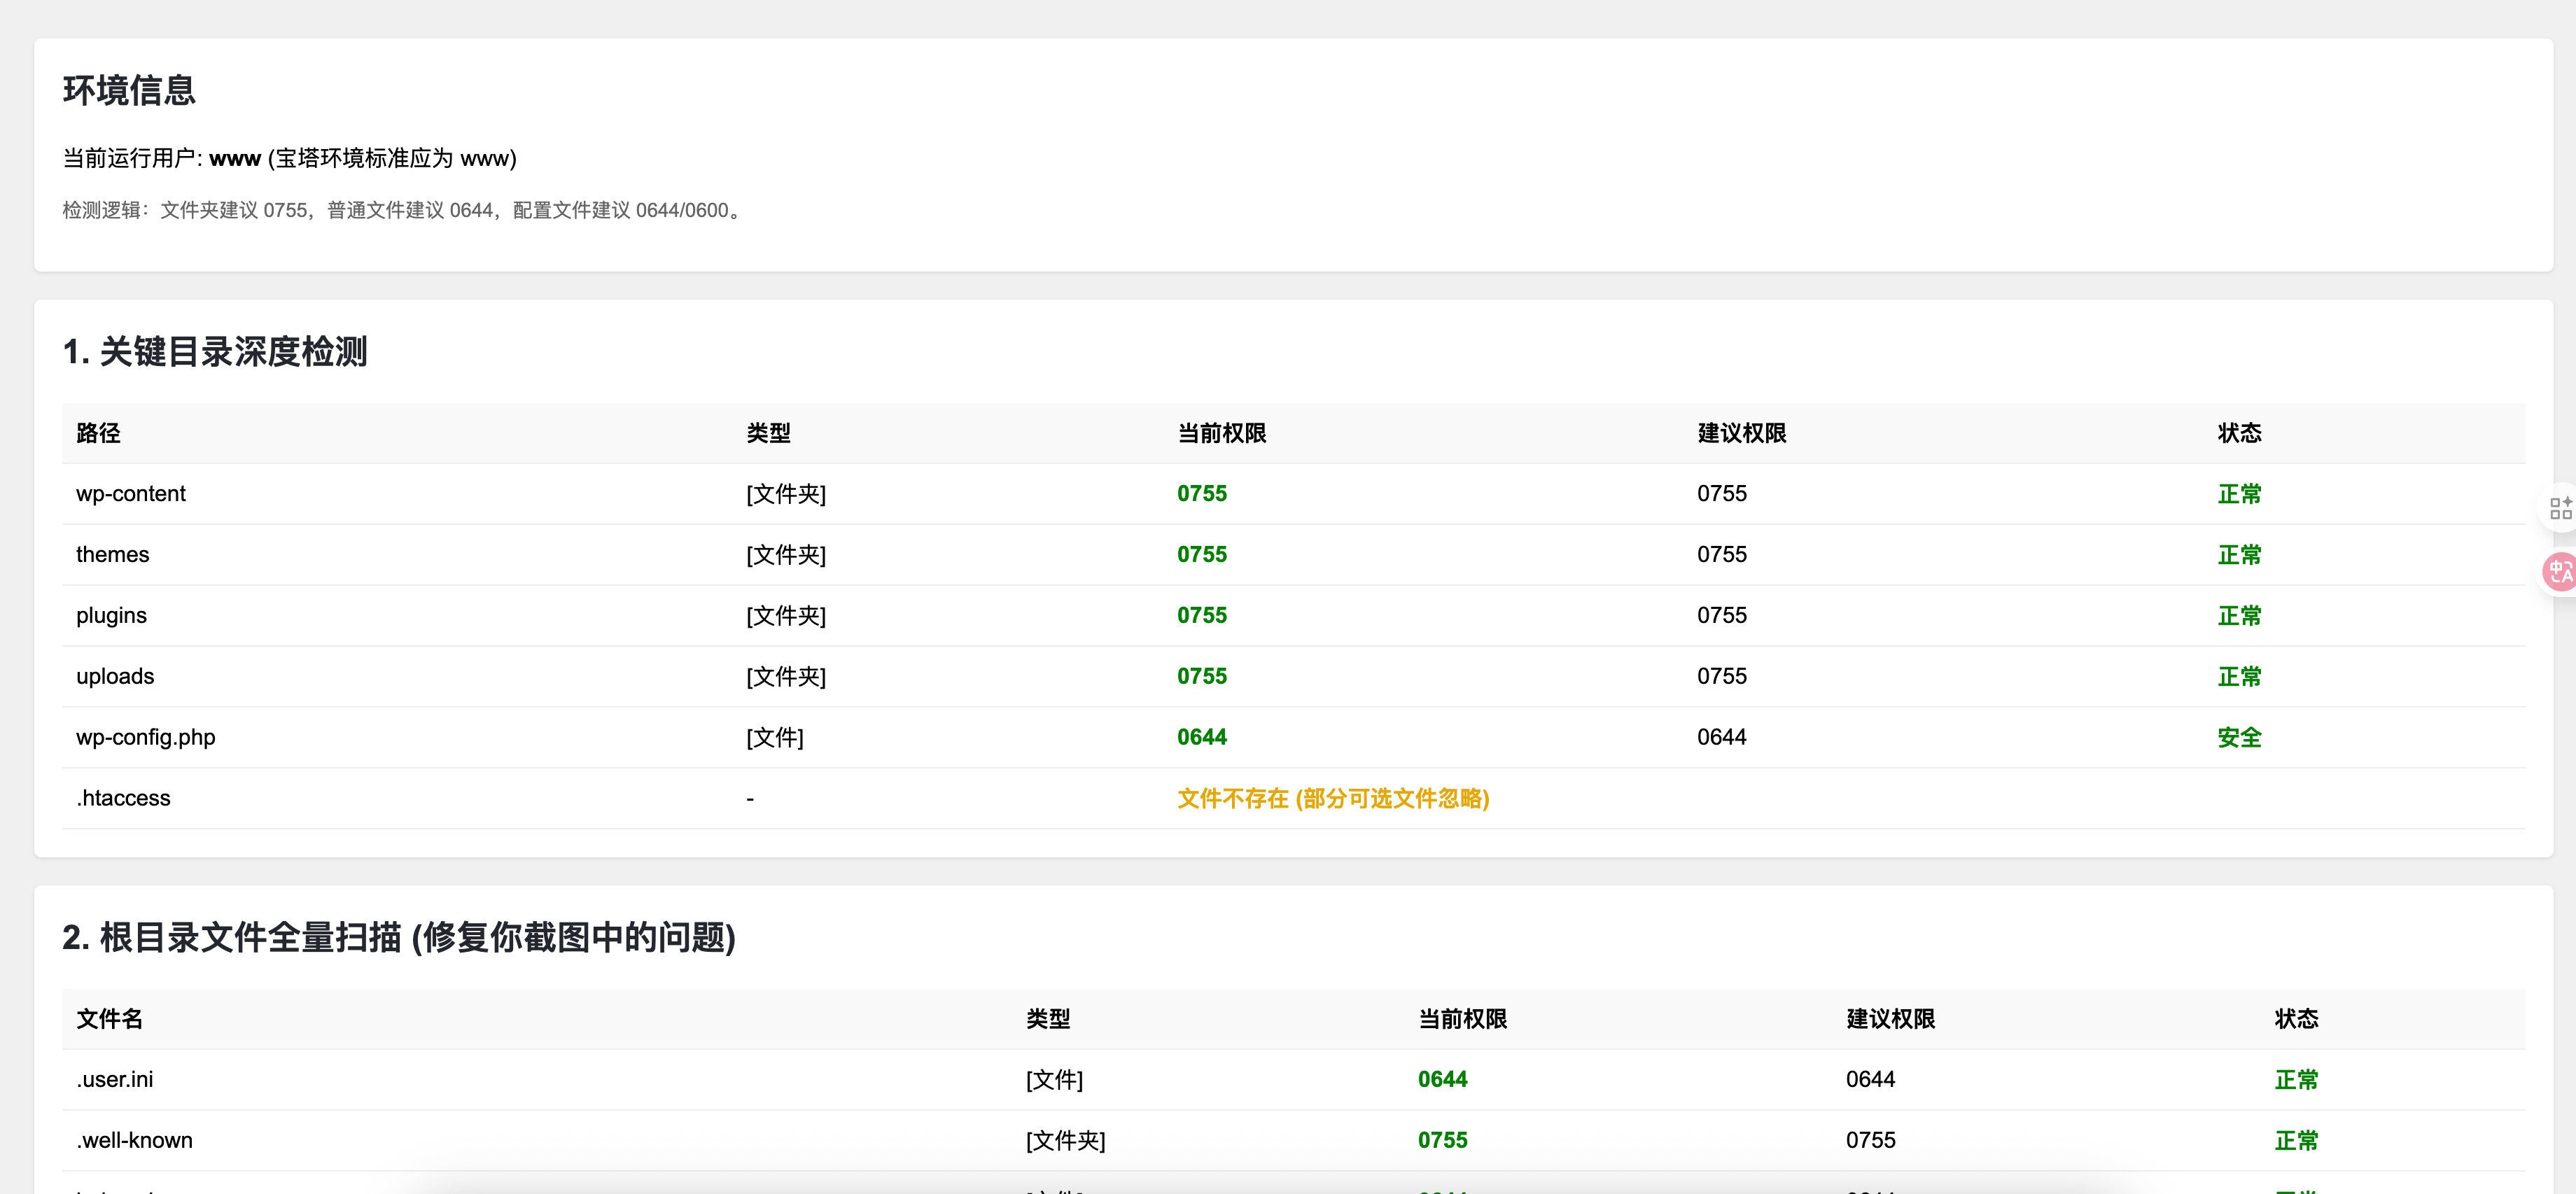The image size is (2576, 1194).
Task: Click 当前权限 header in first table
Action: 1221,433
